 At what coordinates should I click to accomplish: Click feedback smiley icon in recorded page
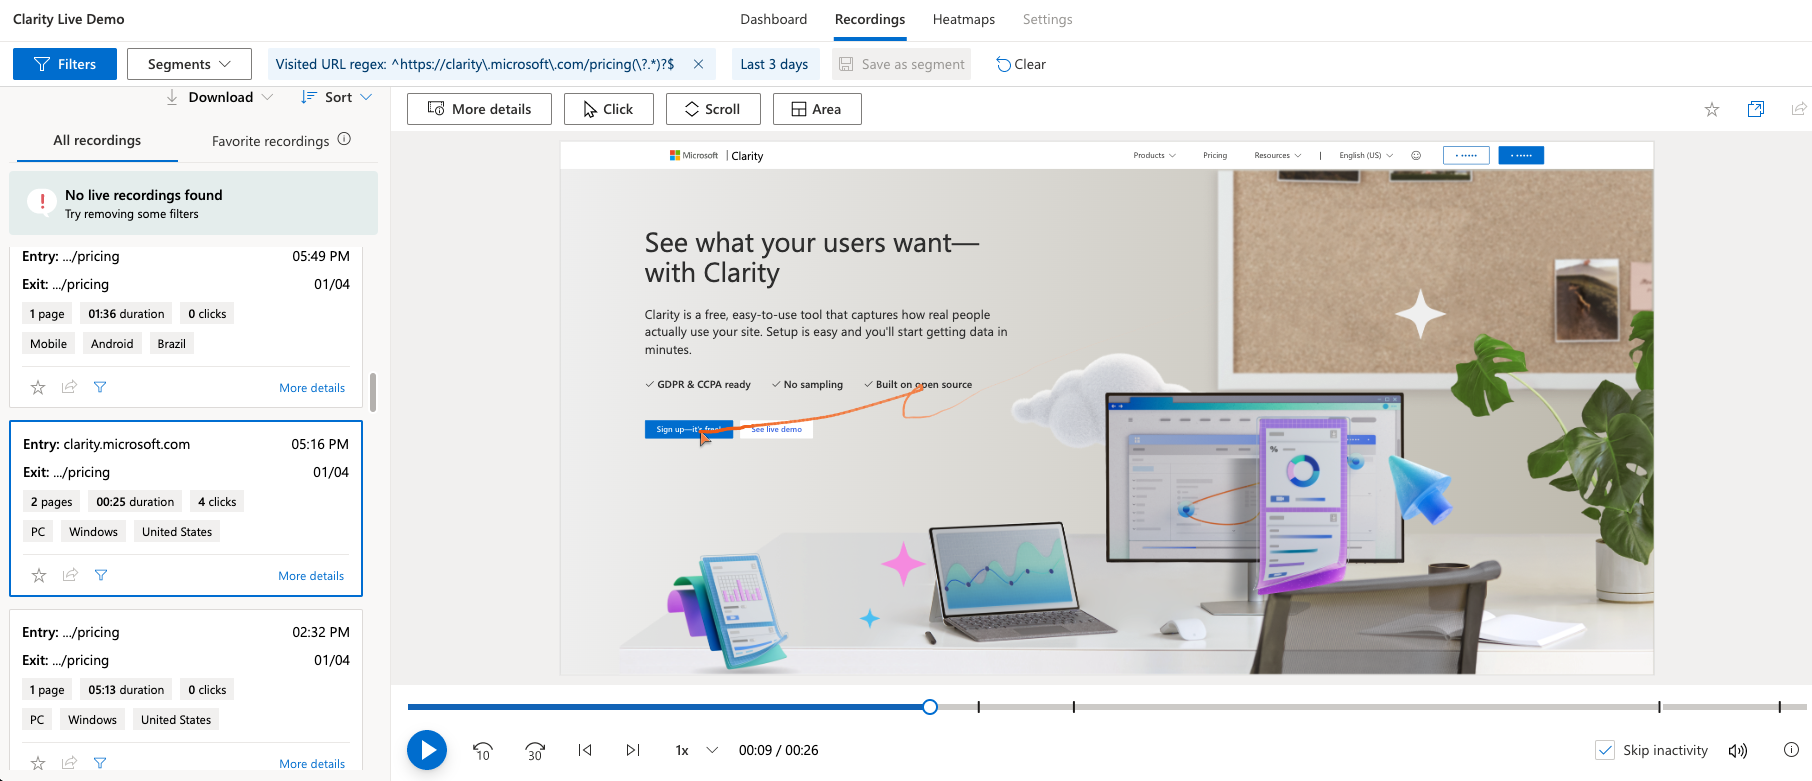1416,155
